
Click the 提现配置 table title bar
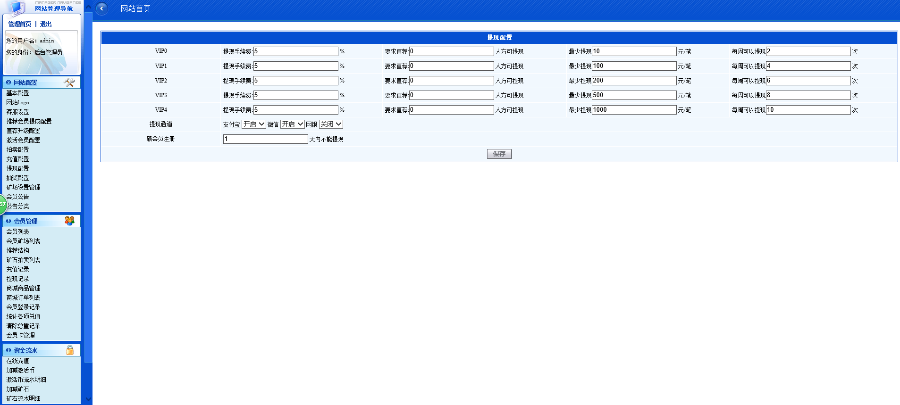pyautogui.click(x=499, y=37)
